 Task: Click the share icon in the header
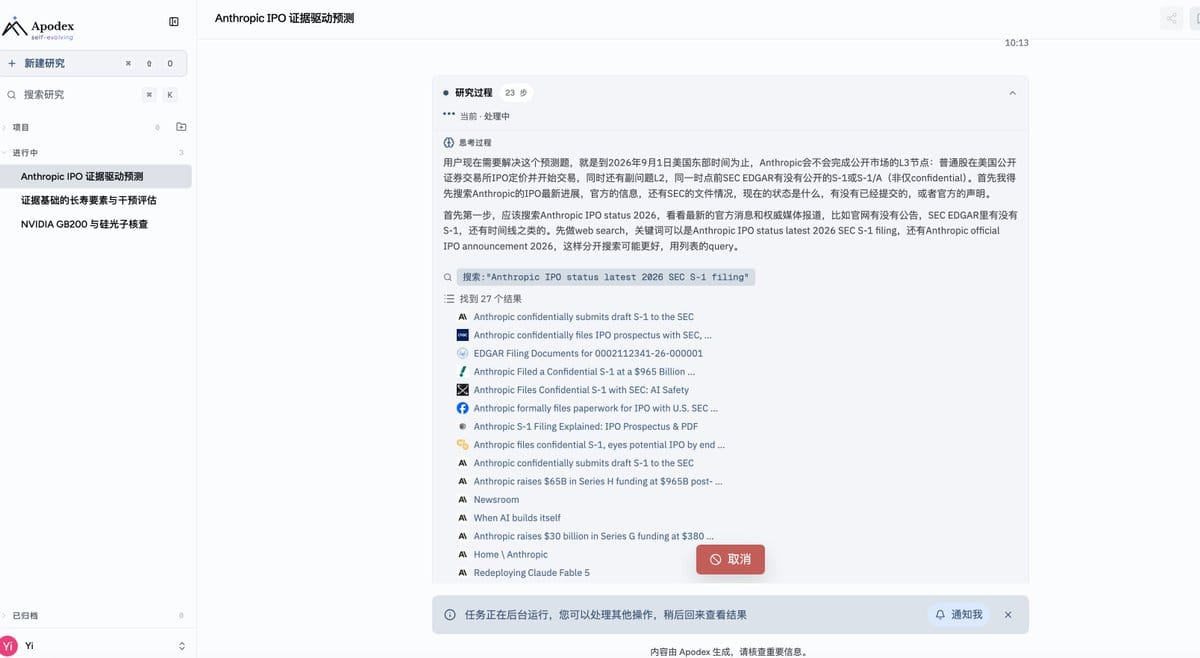coord(1171,18)
